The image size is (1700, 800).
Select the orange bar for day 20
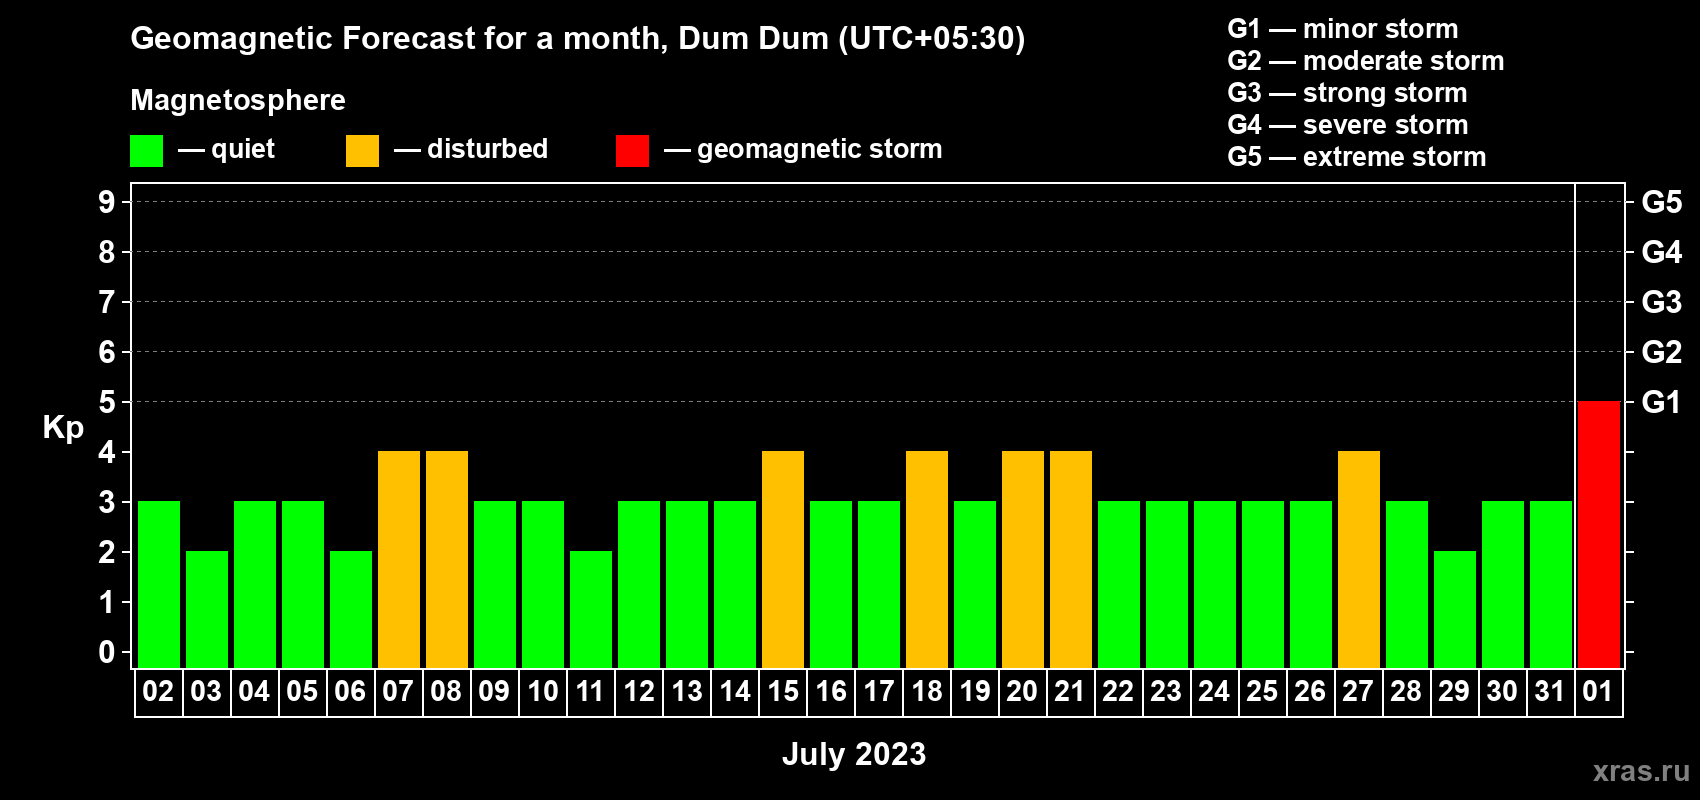coord(1023,559)
